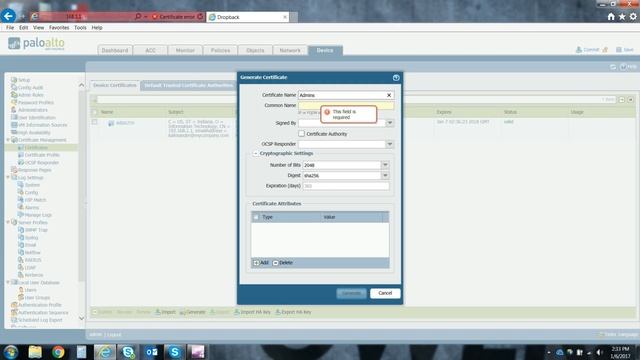Switch to the Dashboard tab
Image resolution: width=640 pixels, height=360 pixels.
(115, 50)
